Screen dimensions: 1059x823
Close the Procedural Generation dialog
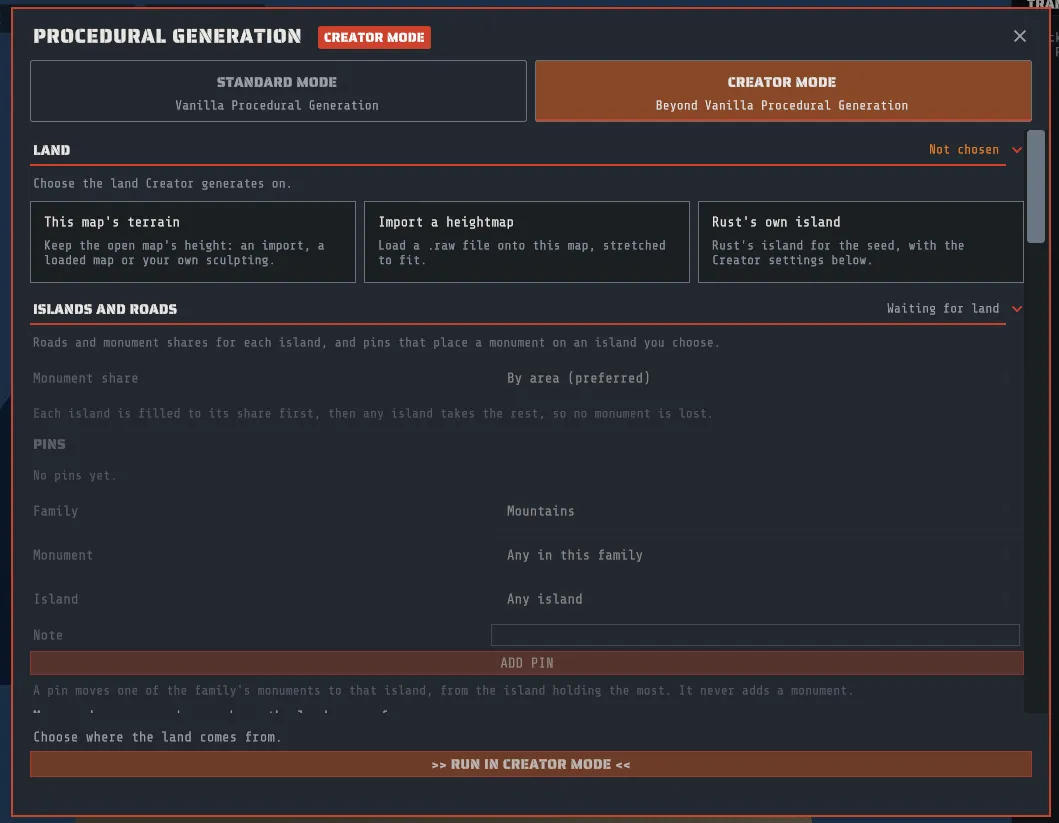point(1019,36)
